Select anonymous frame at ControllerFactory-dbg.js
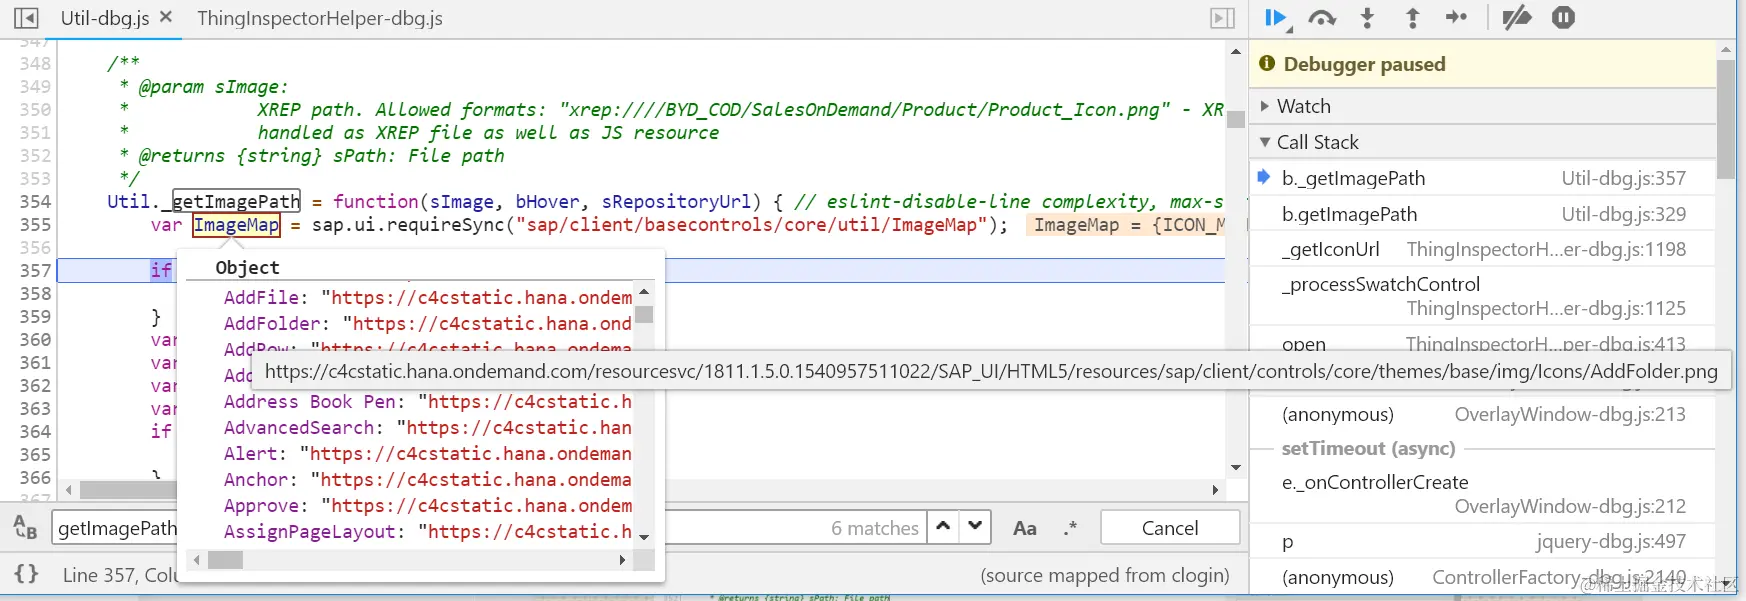This screenshot has width=1746, height=601. [1483, 577]
